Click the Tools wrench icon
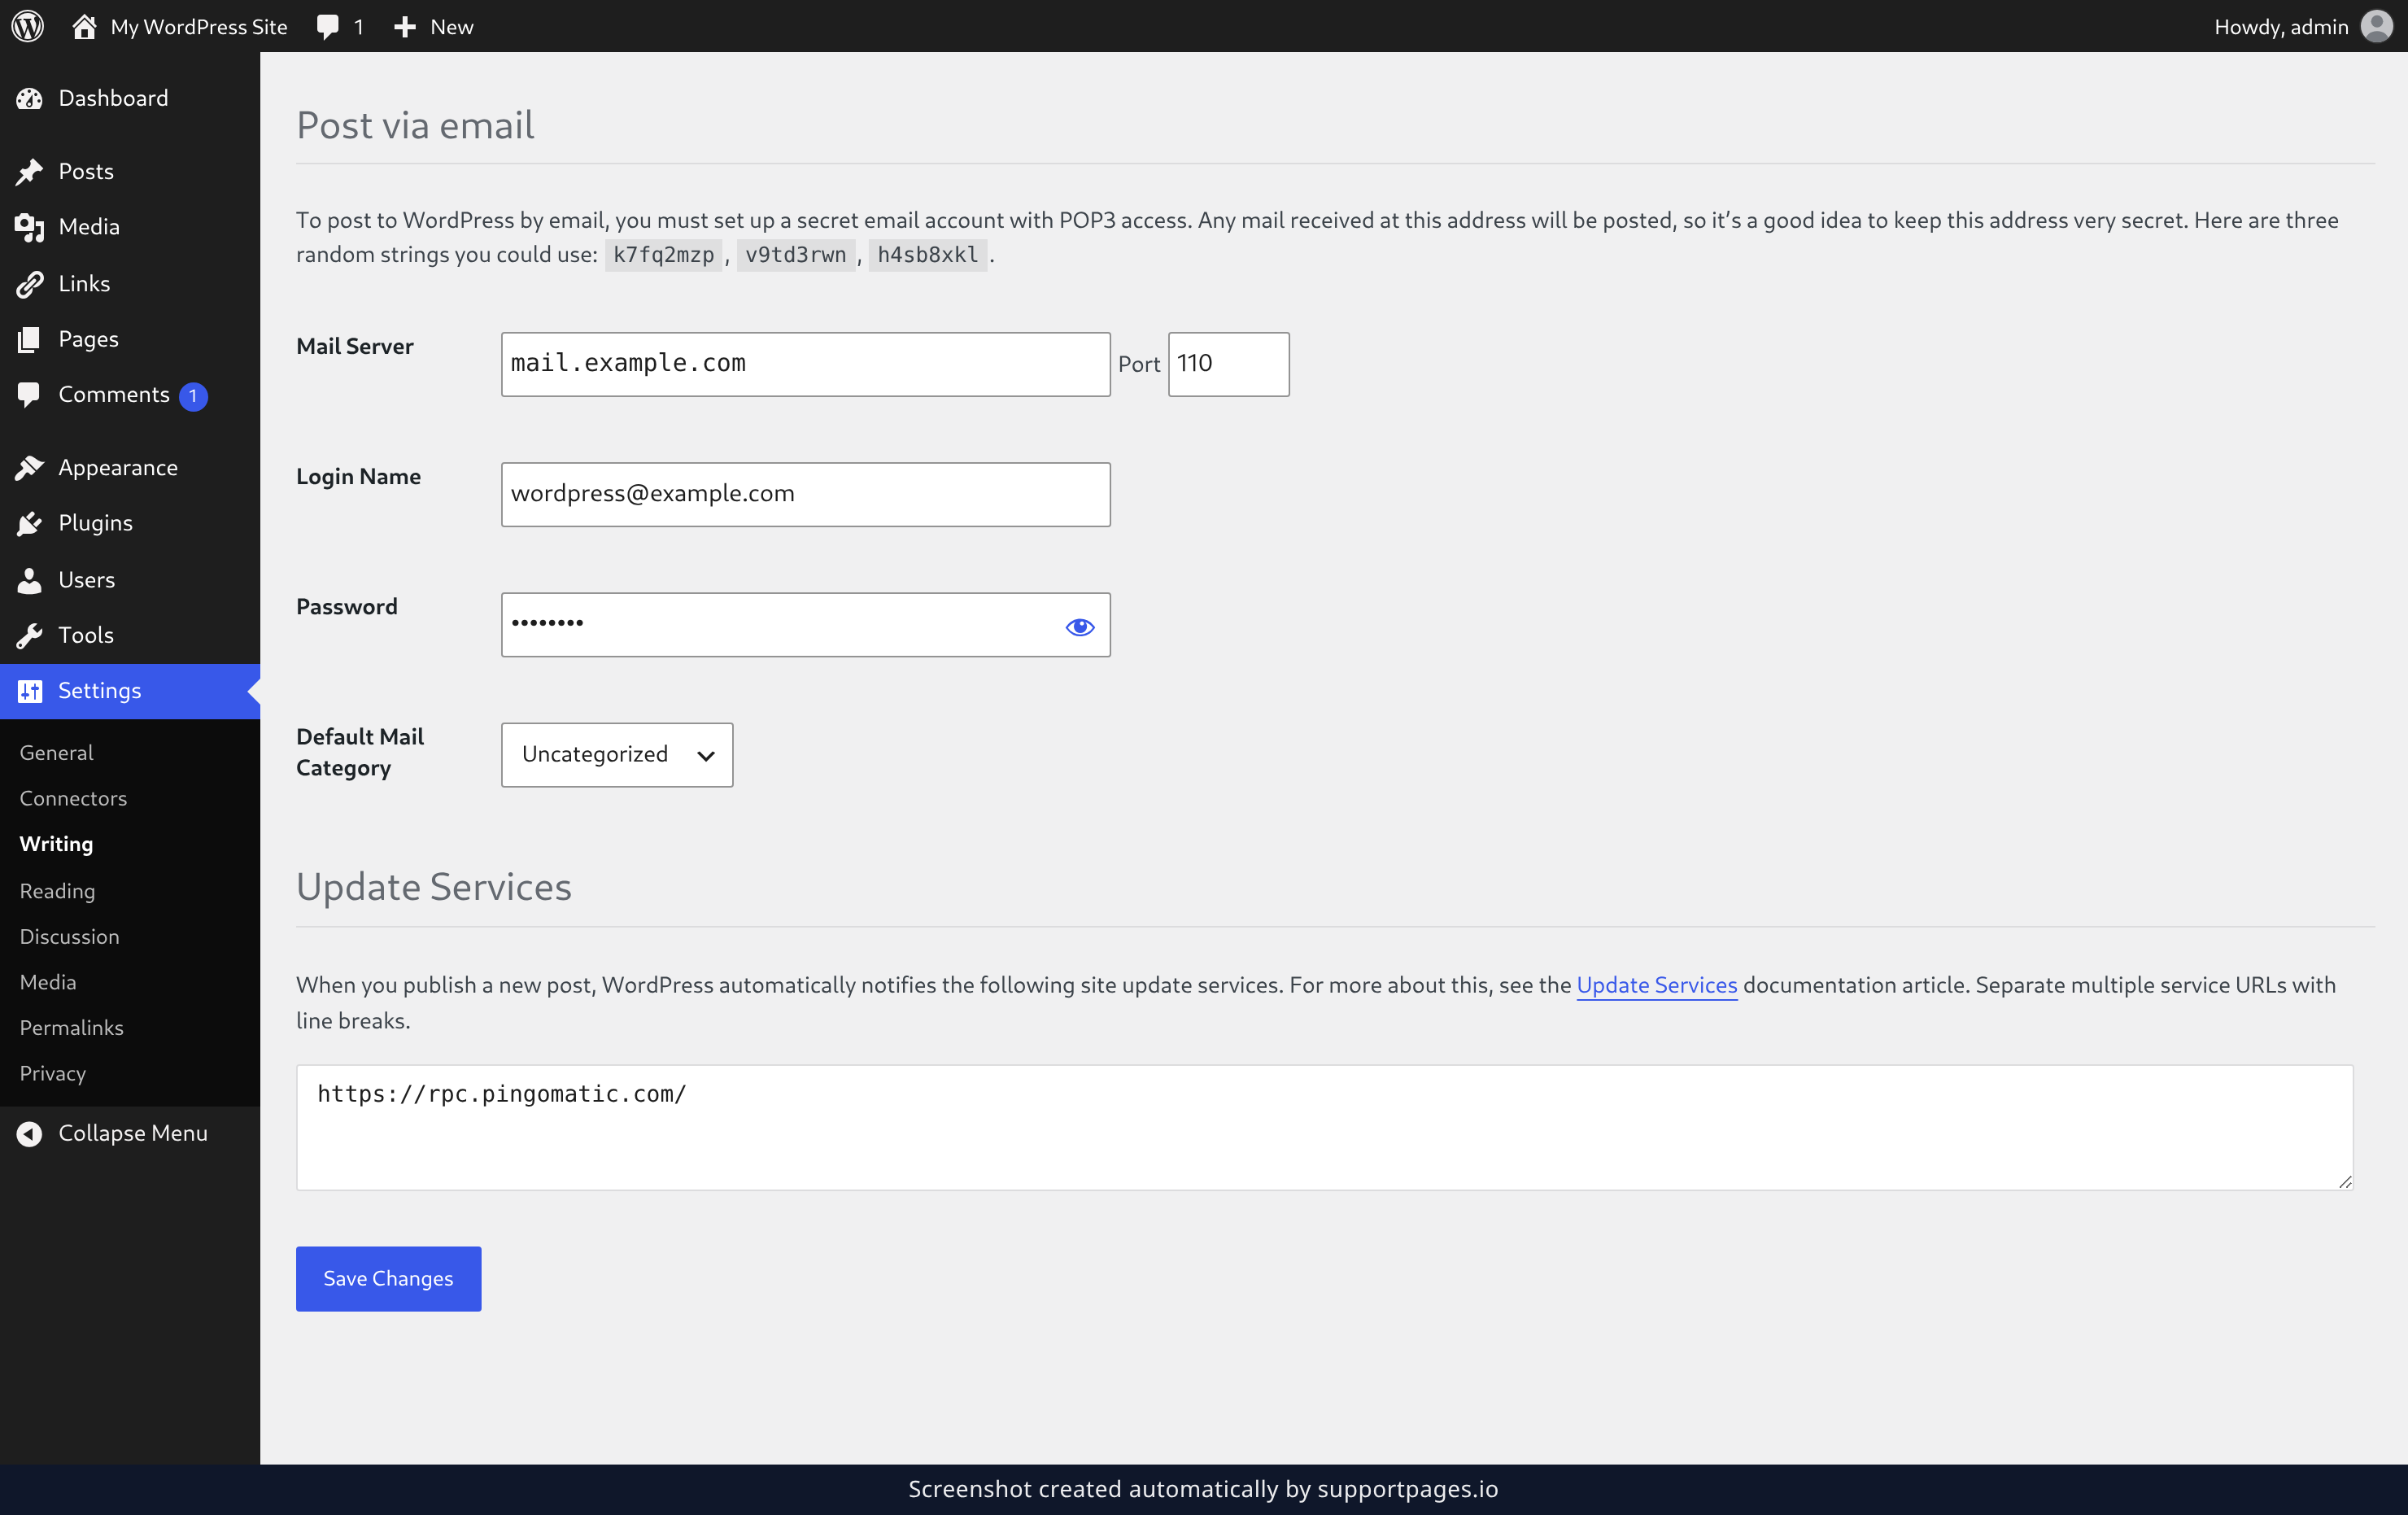 pos(29,635)
